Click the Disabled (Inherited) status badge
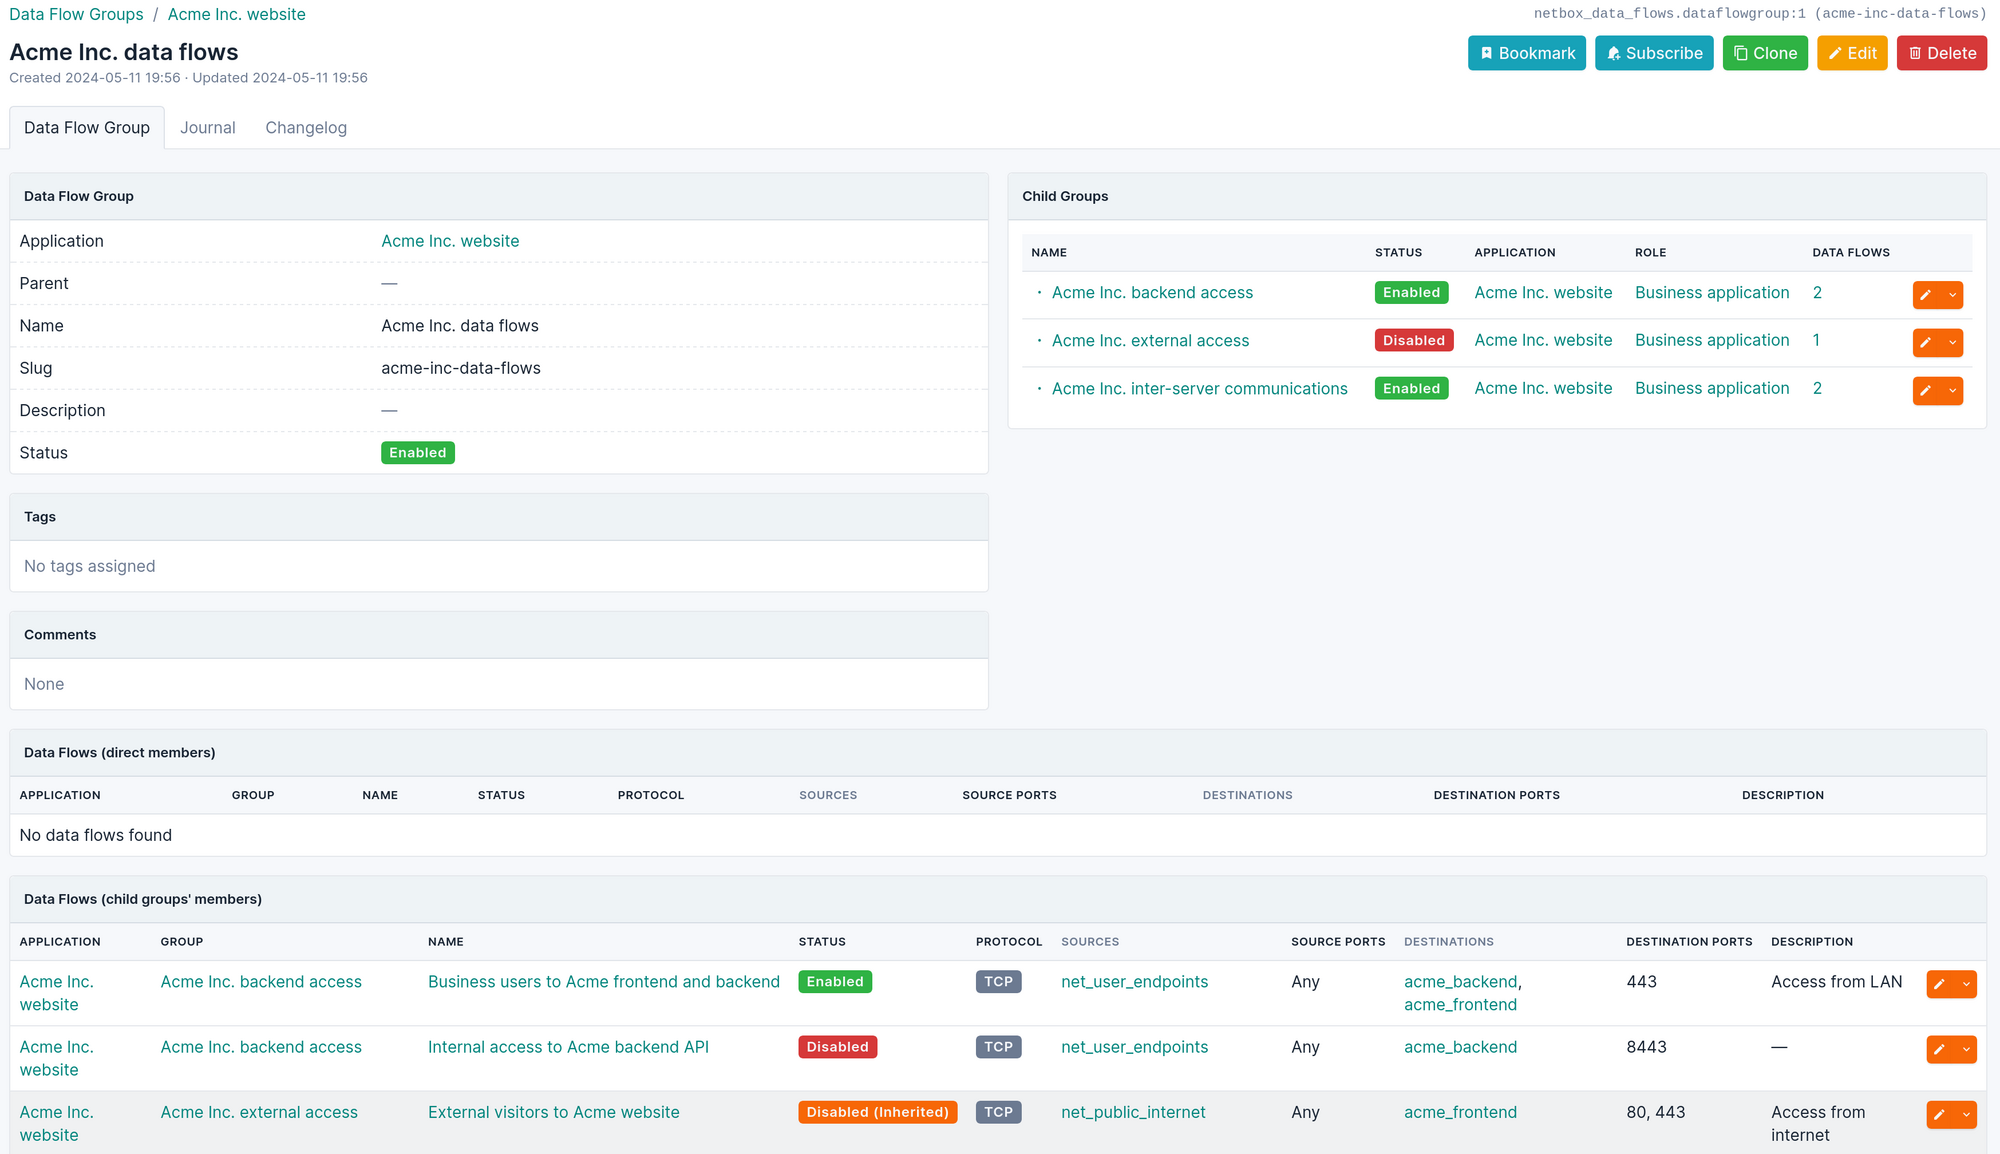 pos(877,1112)
